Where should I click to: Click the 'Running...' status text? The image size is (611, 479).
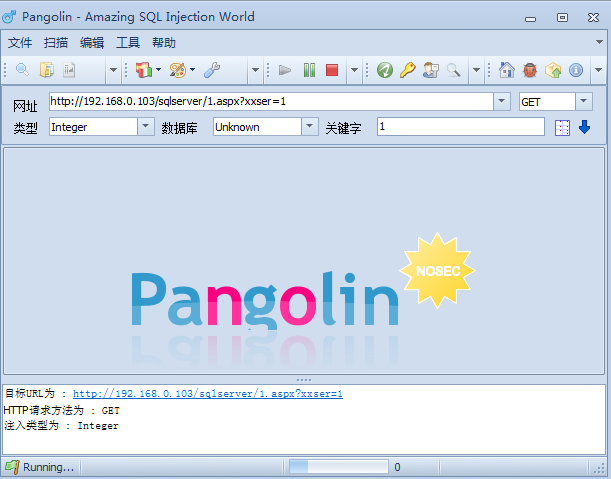coord(48,467)
